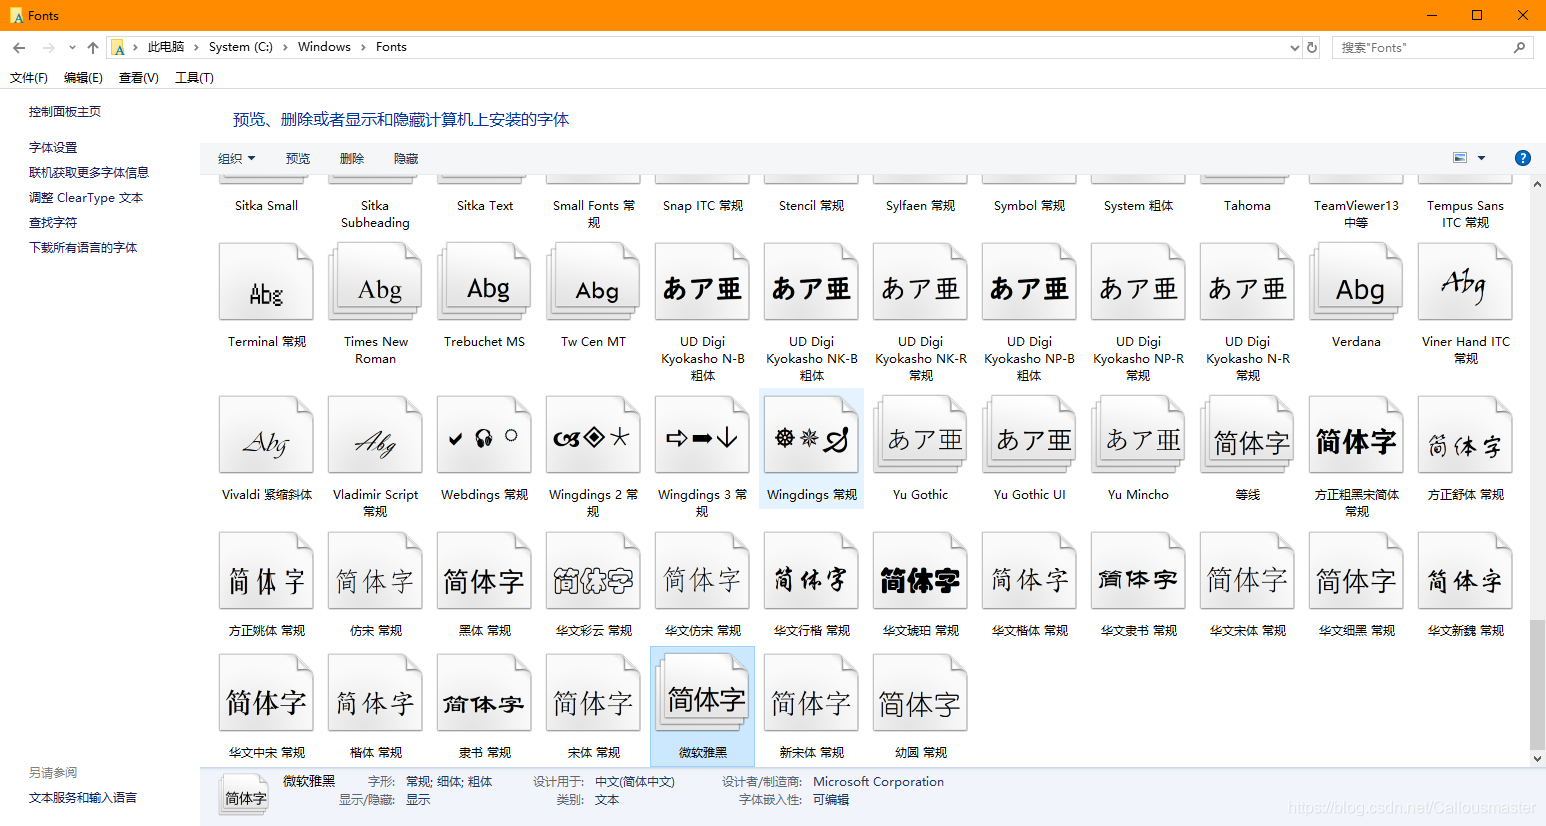
Task: Open 查找字符 link
Action: click(53, 223)
